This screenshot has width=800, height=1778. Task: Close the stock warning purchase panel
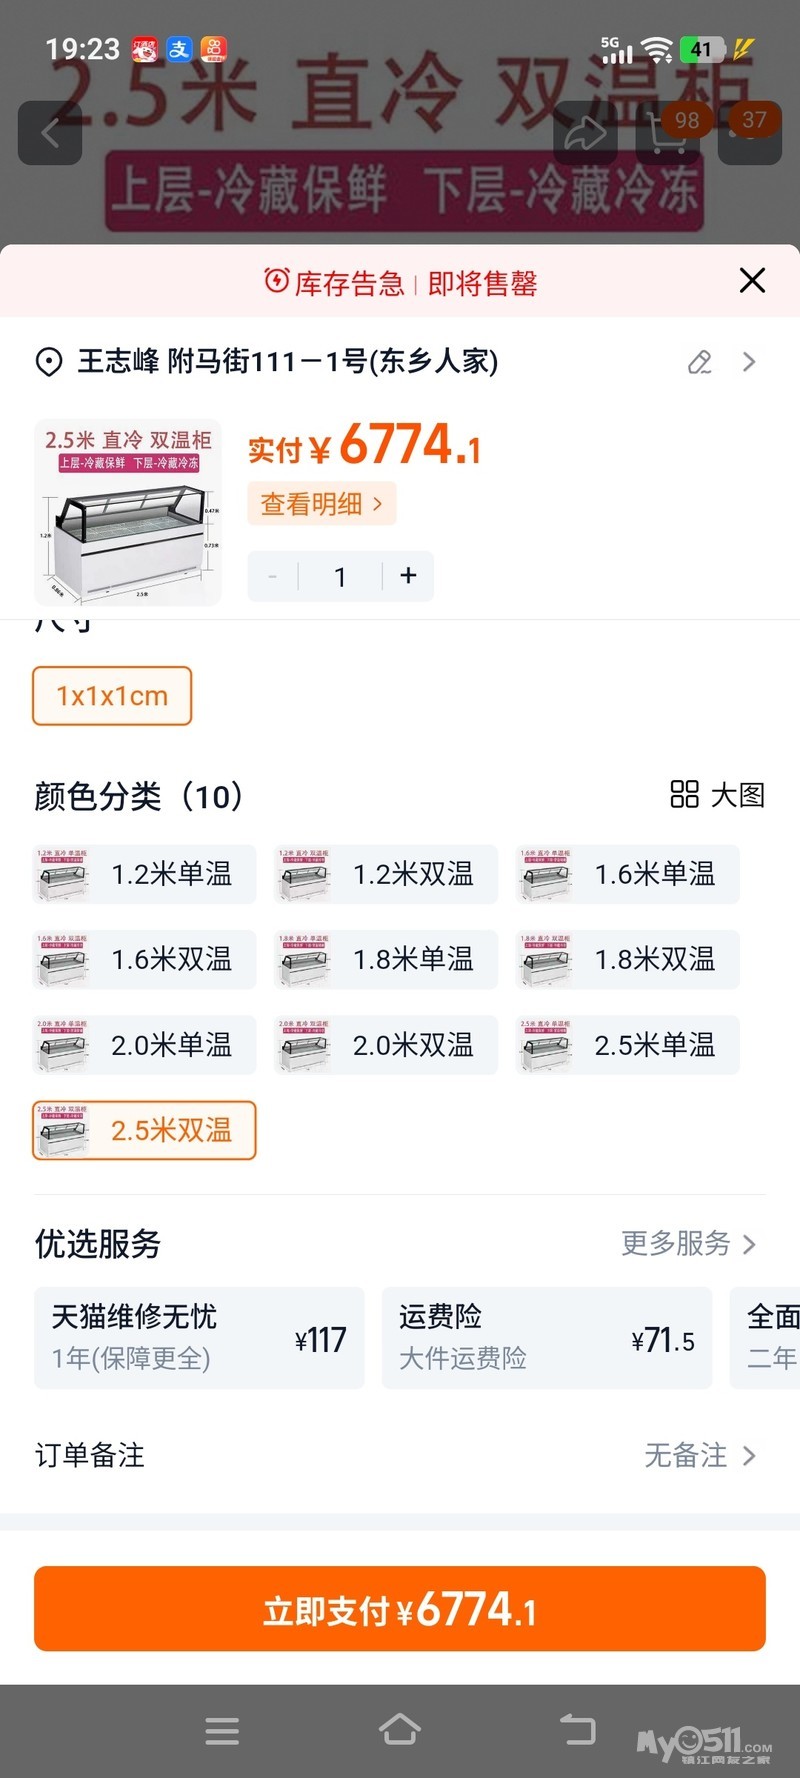pyautogui.click(x=752, y=281)
